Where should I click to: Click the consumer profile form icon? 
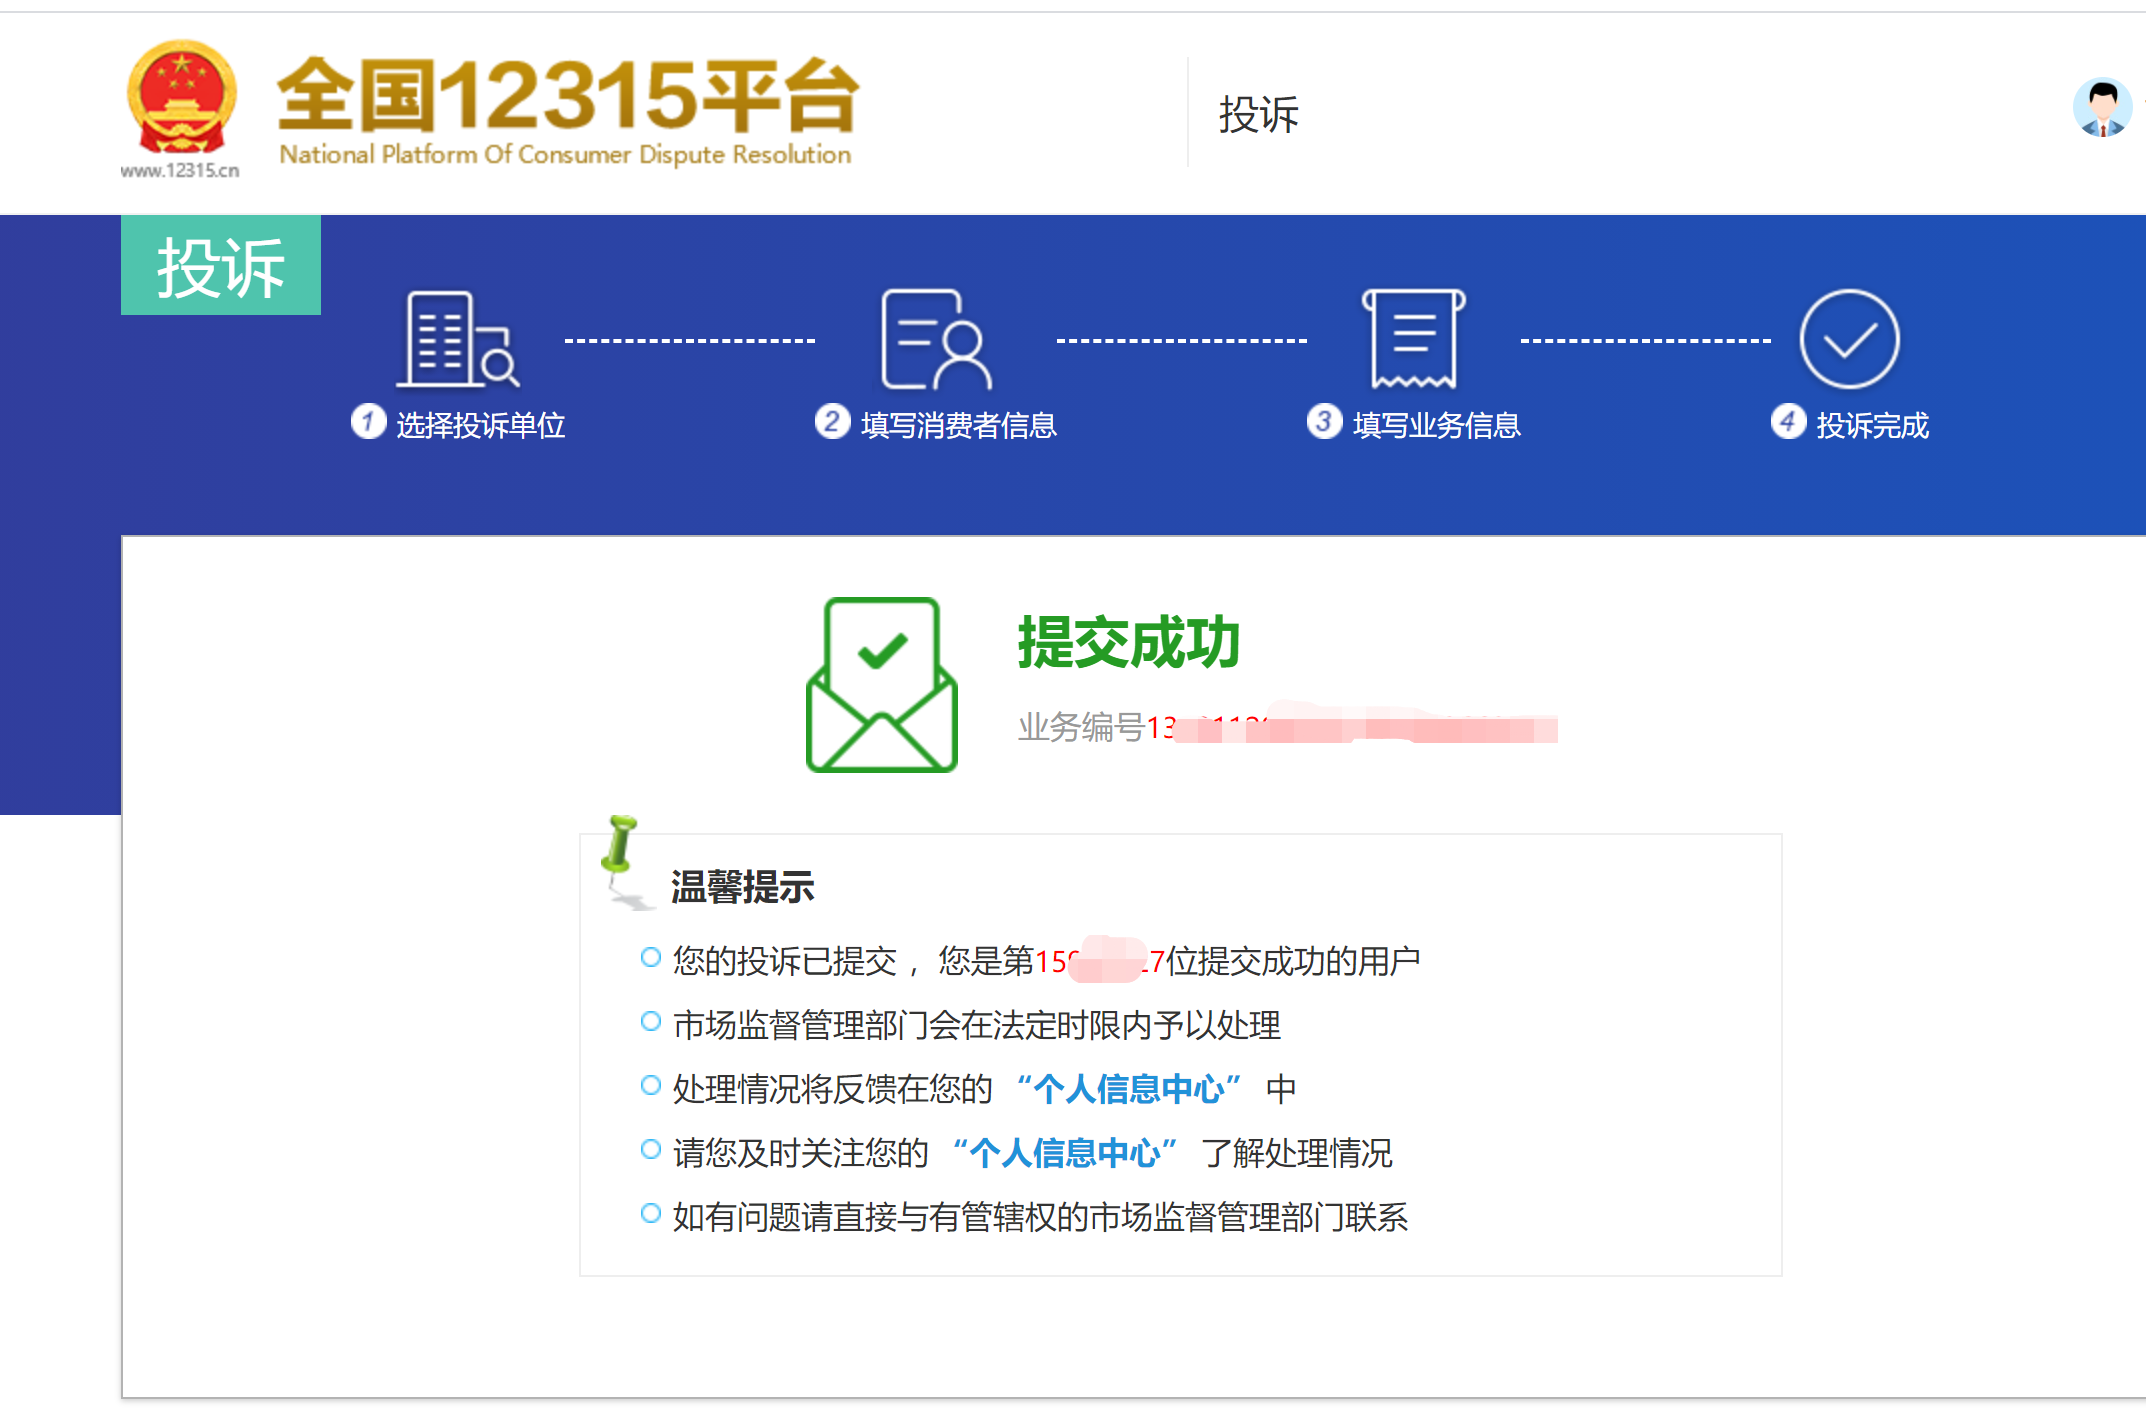coord(936,340)
